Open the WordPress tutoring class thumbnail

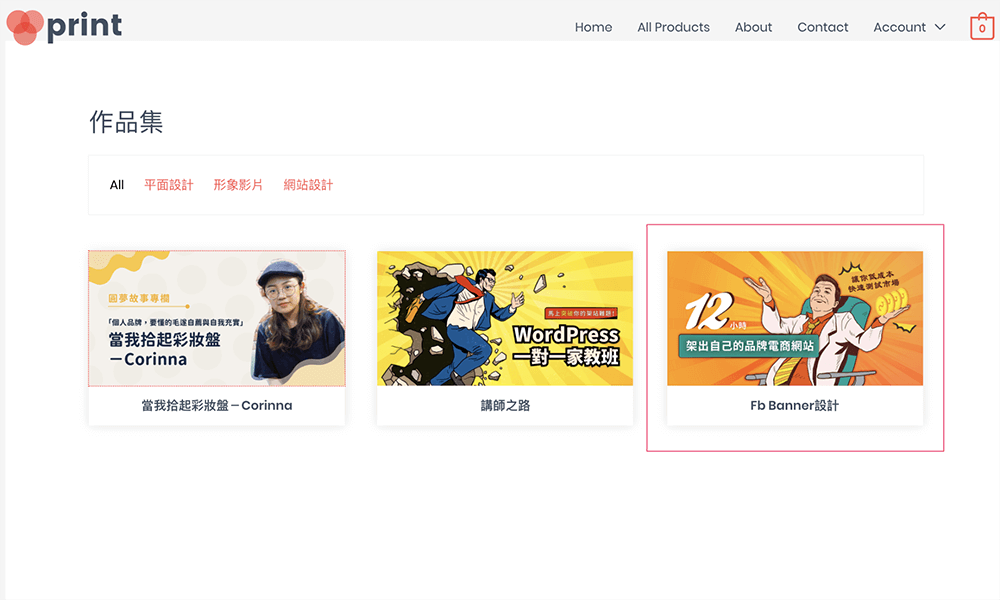click(505, 318)
